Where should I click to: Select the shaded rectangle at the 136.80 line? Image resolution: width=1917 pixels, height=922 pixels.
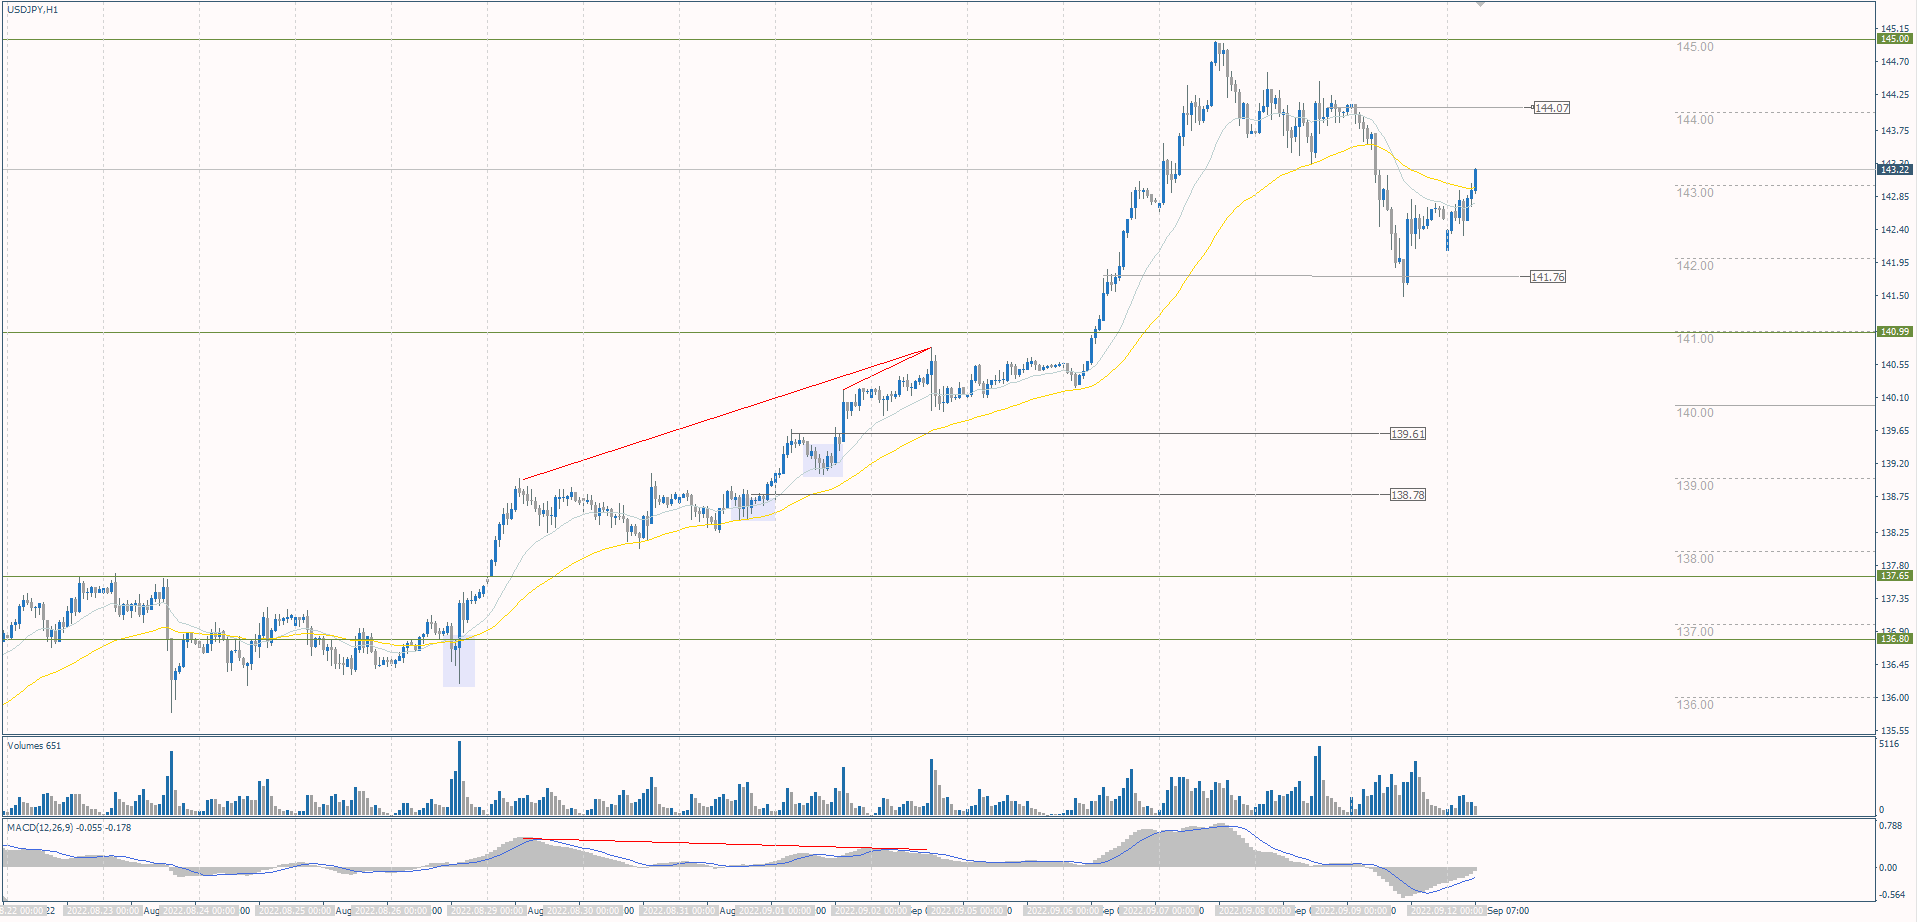coord(459,661)
